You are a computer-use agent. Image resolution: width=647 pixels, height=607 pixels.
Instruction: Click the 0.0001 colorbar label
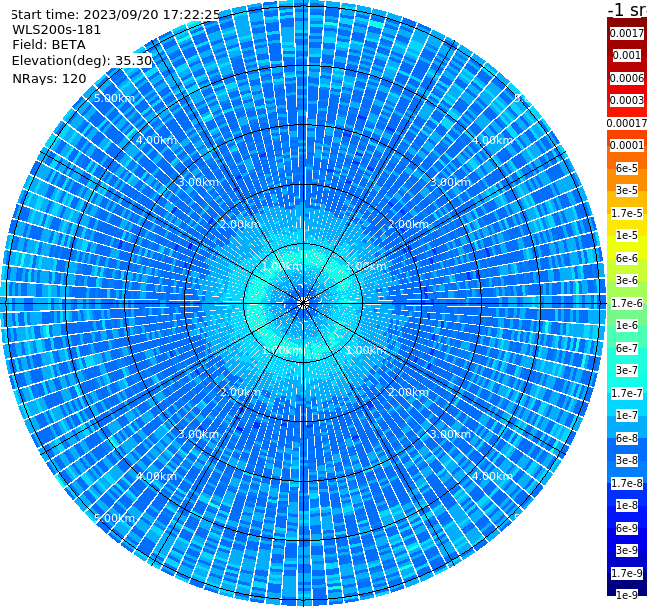(x=627, y=145)
